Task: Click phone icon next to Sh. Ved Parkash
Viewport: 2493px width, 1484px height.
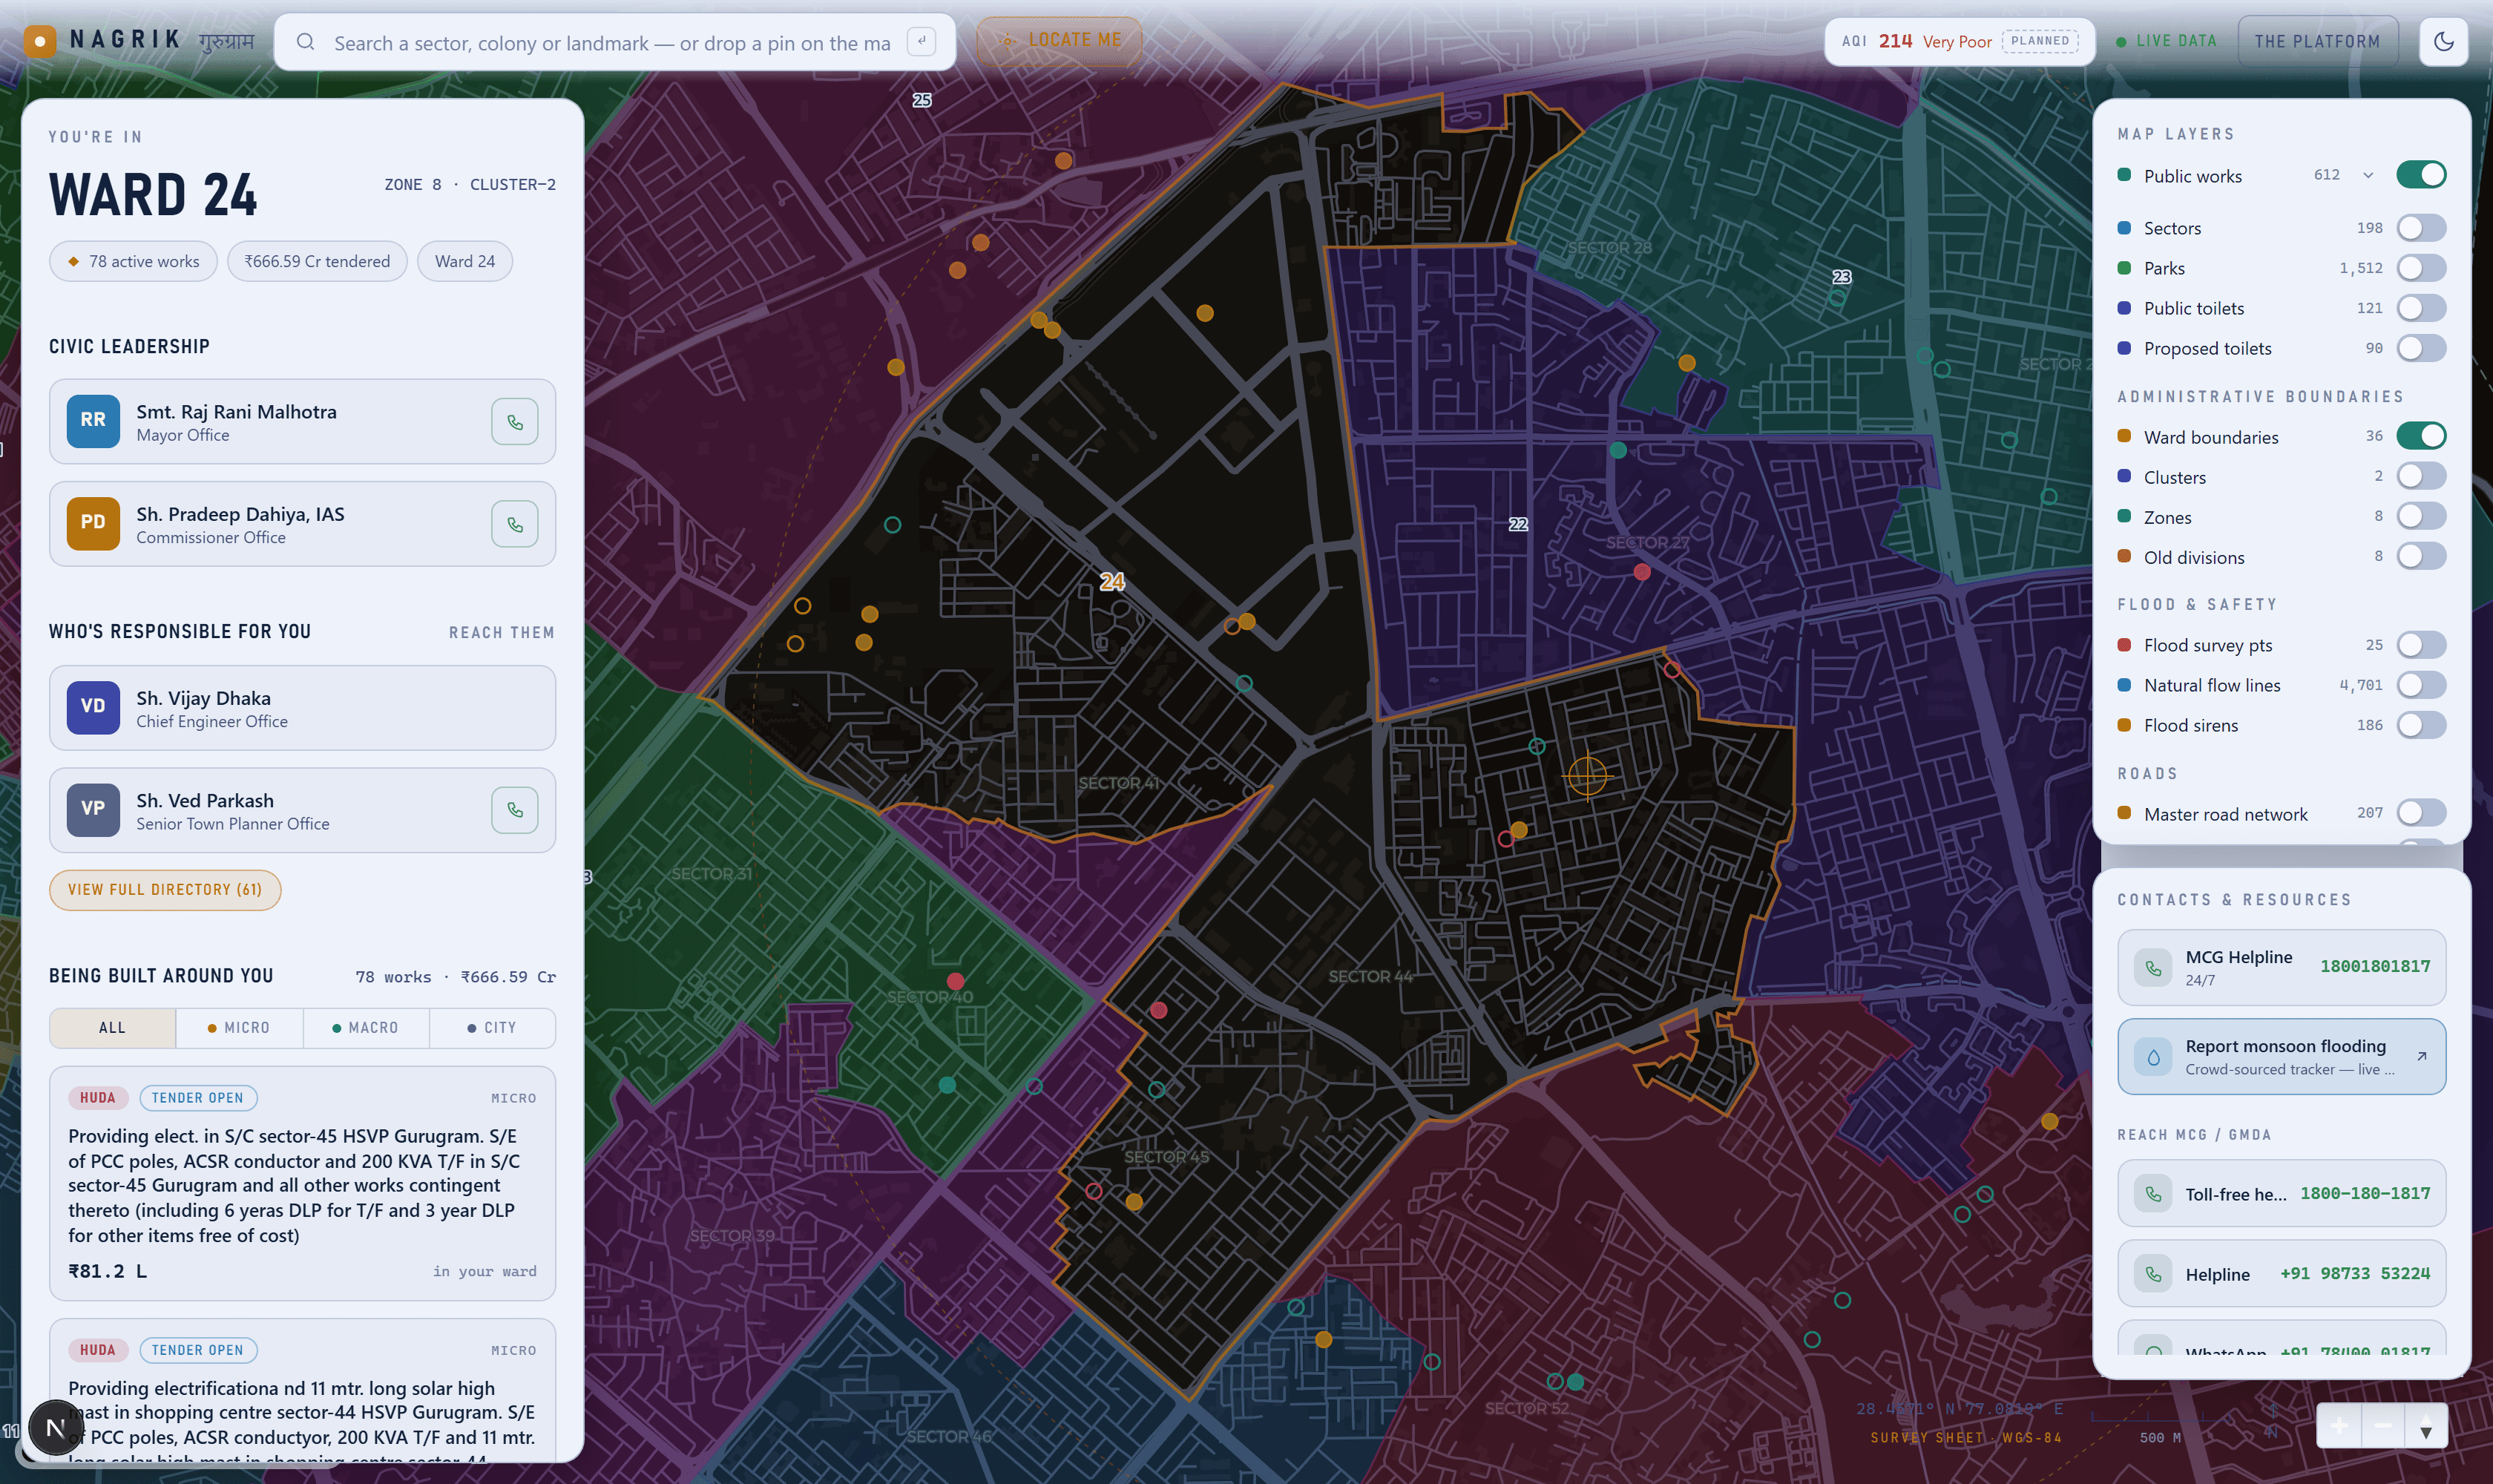Action: pos(515,809)
